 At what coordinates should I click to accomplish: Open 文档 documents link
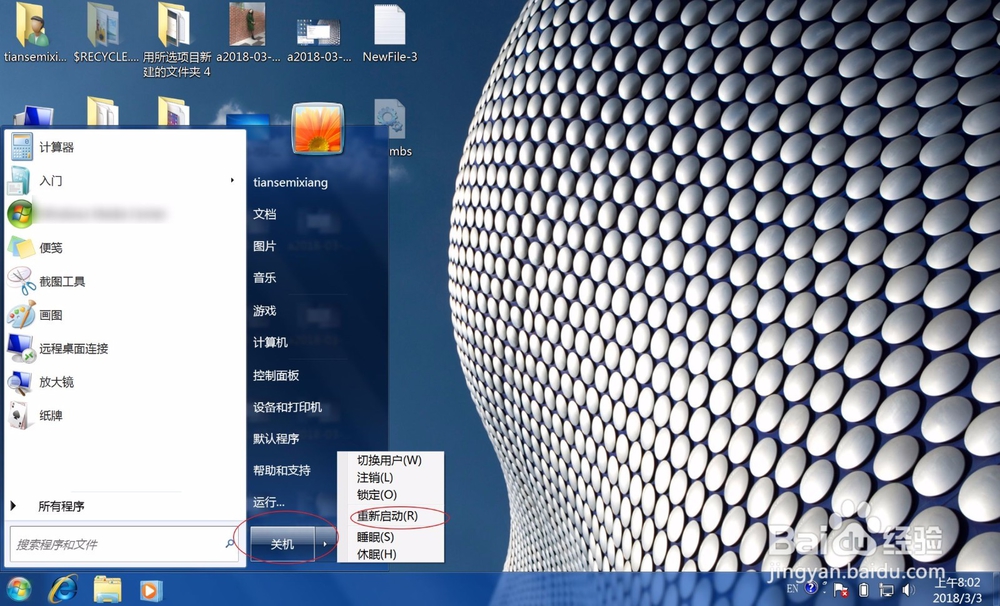pos(265,214)
